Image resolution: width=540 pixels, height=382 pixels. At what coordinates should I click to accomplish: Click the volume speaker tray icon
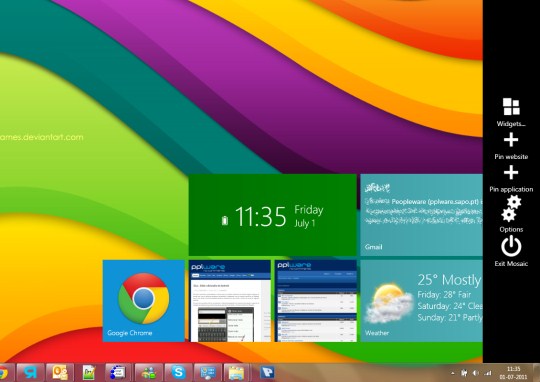click(x=476, y=373)
